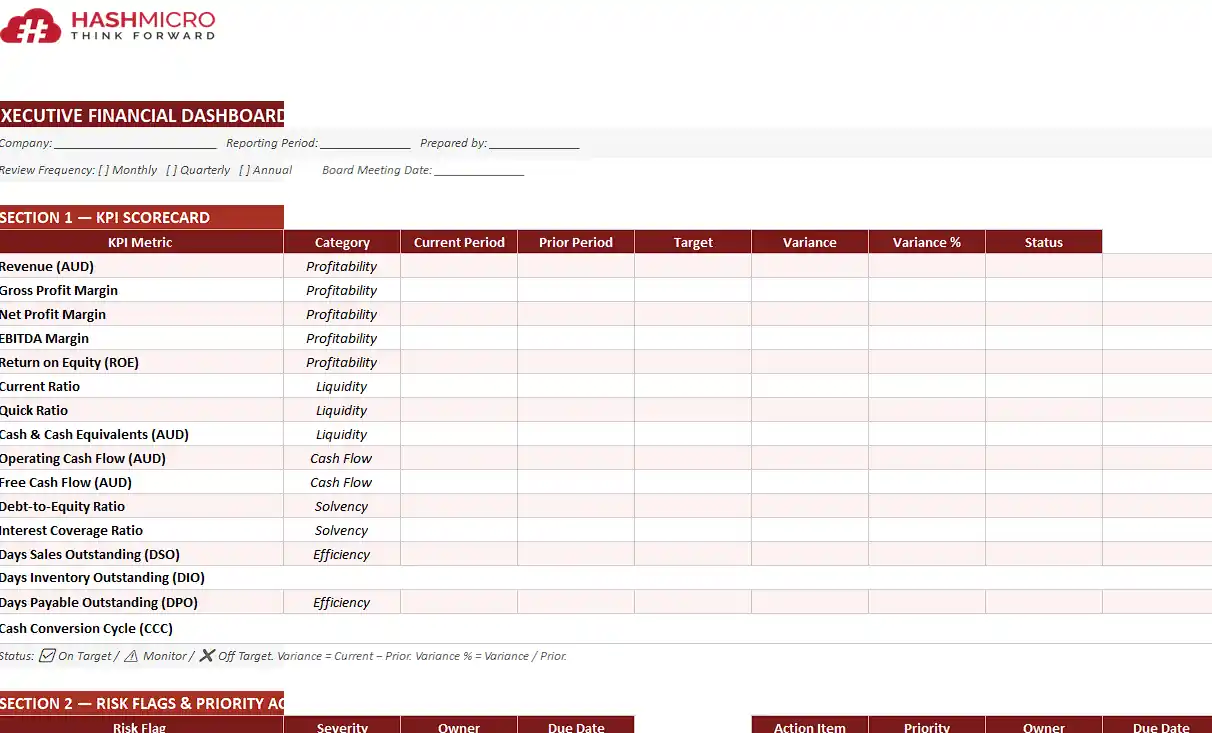The height and width of the screenshot is (733, 1212).
Task: Select the Reporting Period blank line
Action: [365, 144]
